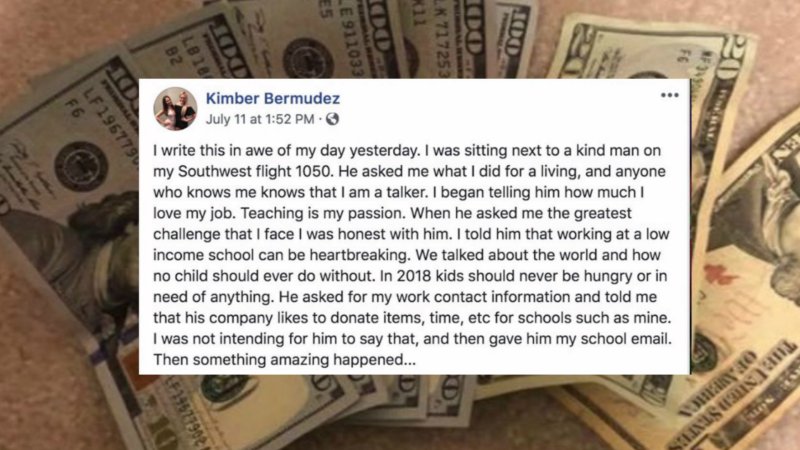
Task: Click the globe Public privacy icon
Action: point(332,119)
